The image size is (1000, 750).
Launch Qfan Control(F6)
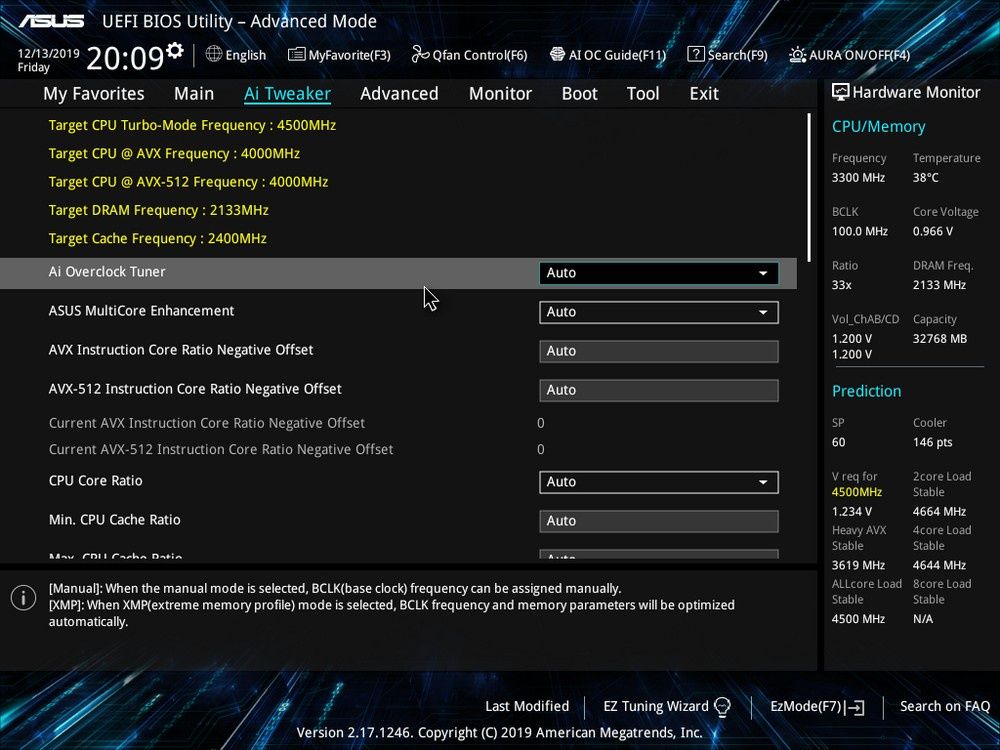[469, 55]
